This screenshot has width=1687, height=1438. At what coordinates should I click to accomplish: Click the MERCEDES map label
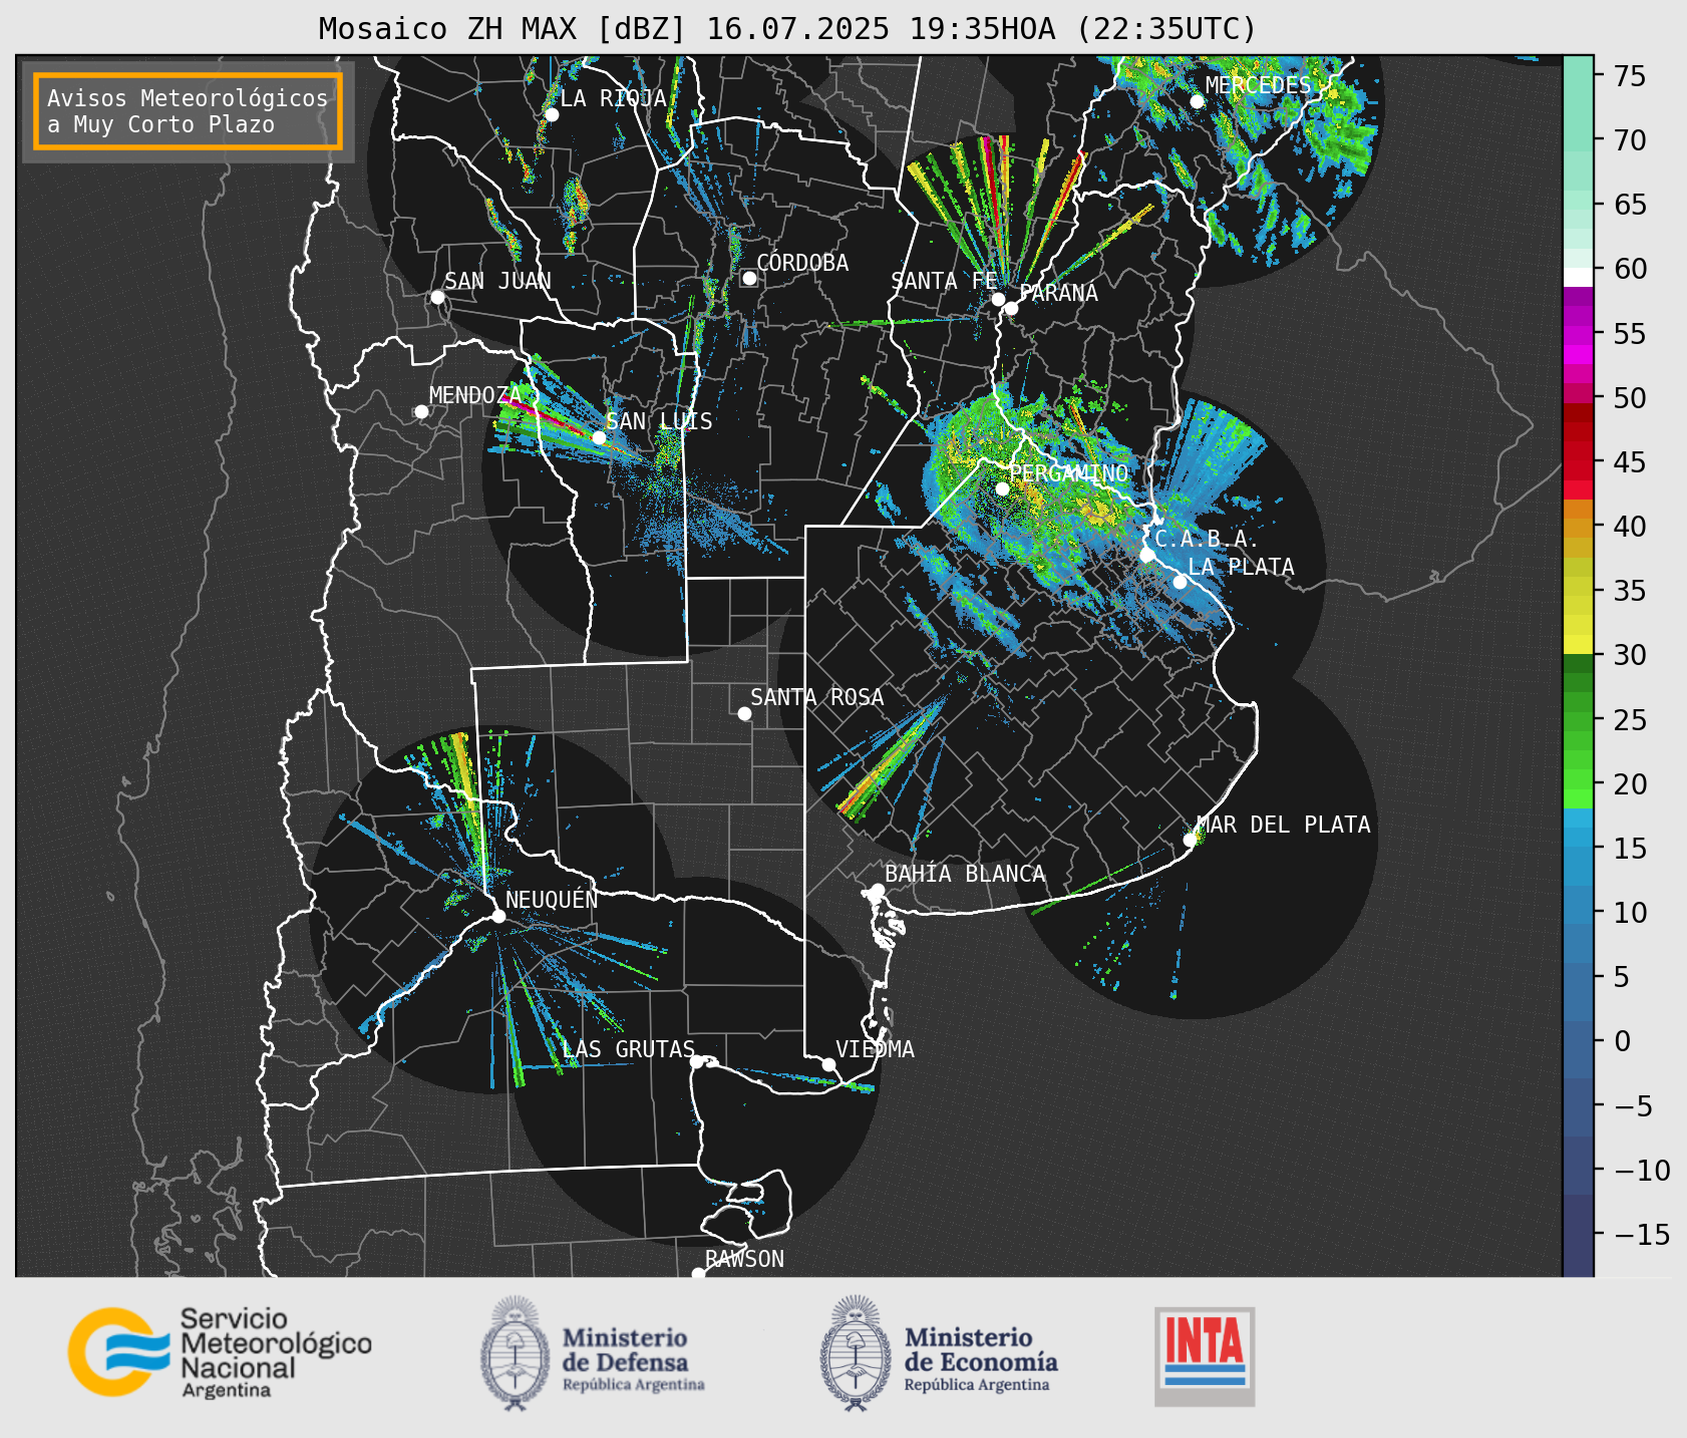pyautogui.click(x=1258, y=86)
